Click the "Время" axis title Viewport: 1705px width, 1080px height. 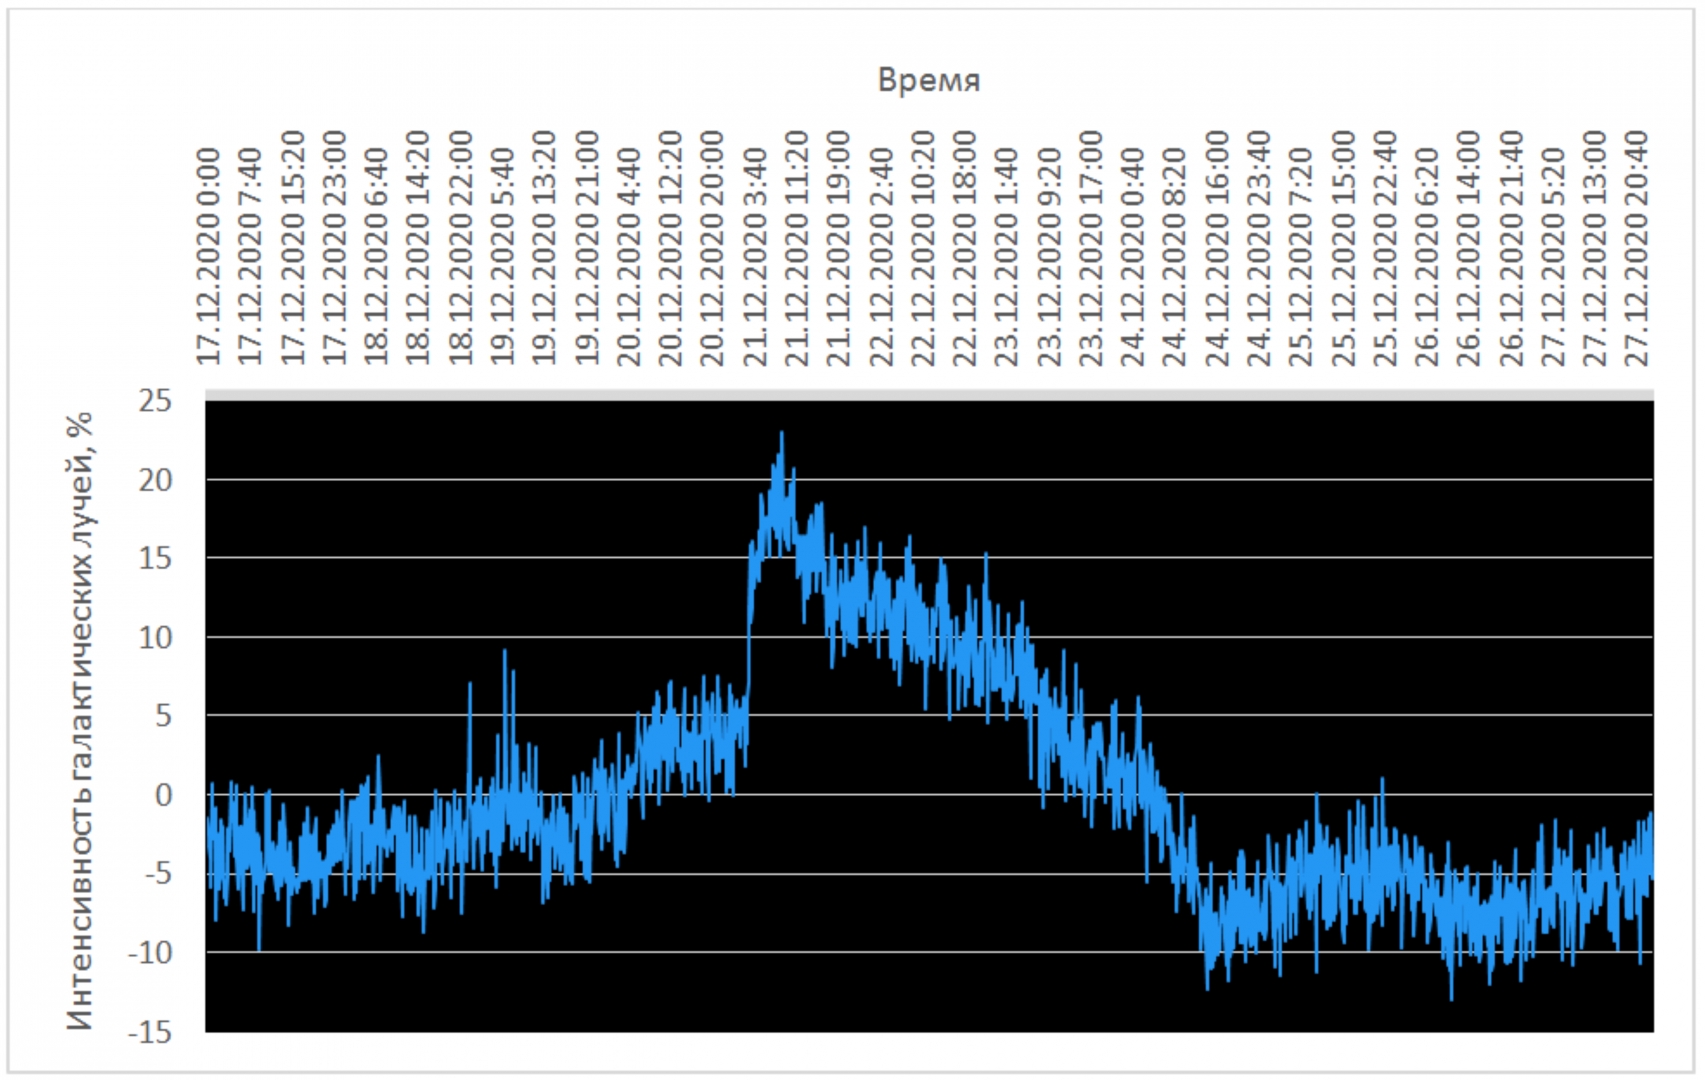928,80
